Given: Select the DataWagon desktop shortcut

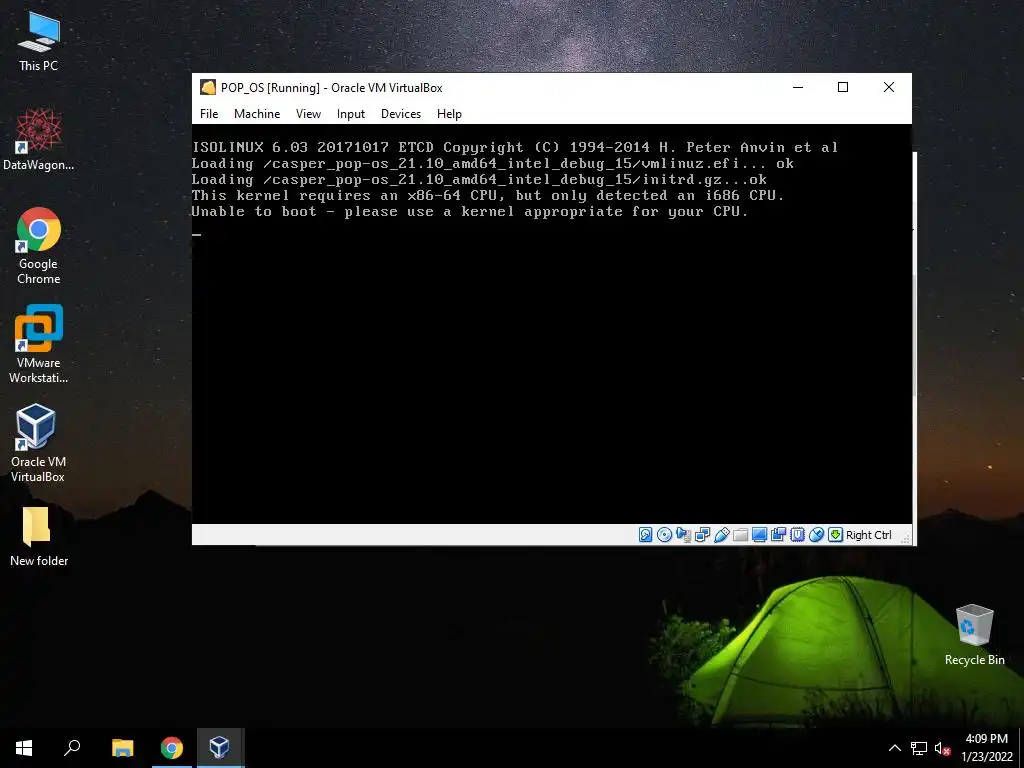Looking at the screenshot, I should pyautogui.click(x=39, y=140).
